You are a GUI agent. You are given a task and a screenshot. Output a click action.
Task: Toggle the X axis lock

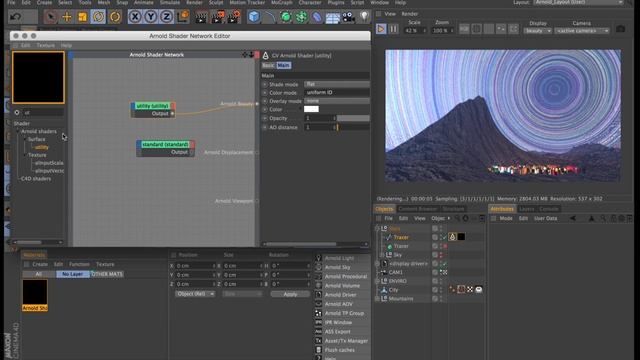point(135,17)
